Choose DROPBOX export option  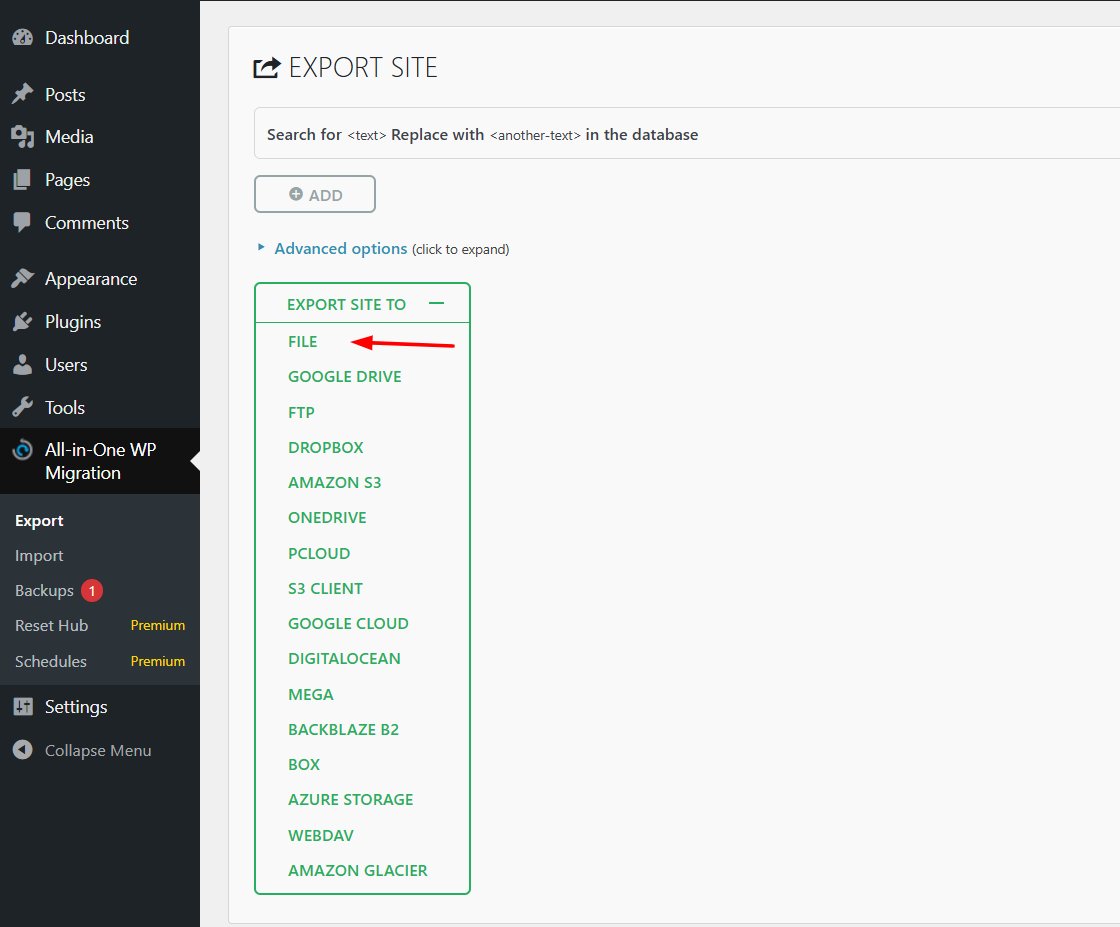click(x=326, y=447)
